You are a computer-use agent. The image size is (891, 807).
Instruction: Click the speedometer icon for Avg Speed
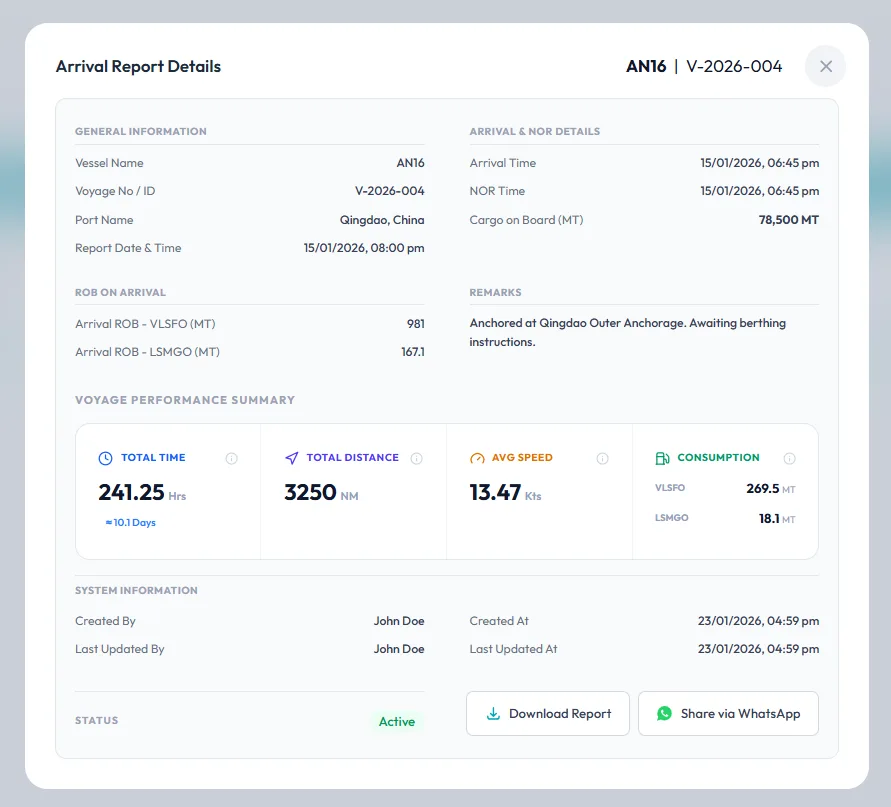(477, 458)
